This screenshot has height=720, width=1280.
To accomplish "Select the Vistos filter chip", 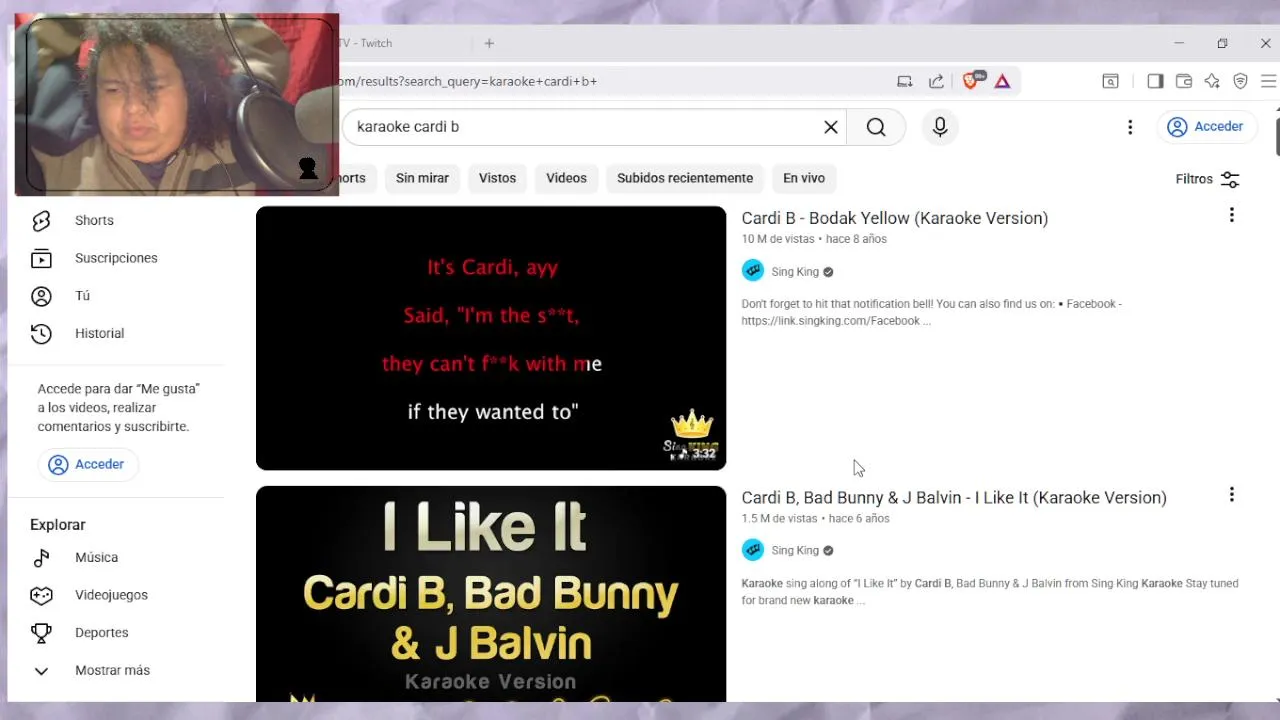I will tap(497, 178).
